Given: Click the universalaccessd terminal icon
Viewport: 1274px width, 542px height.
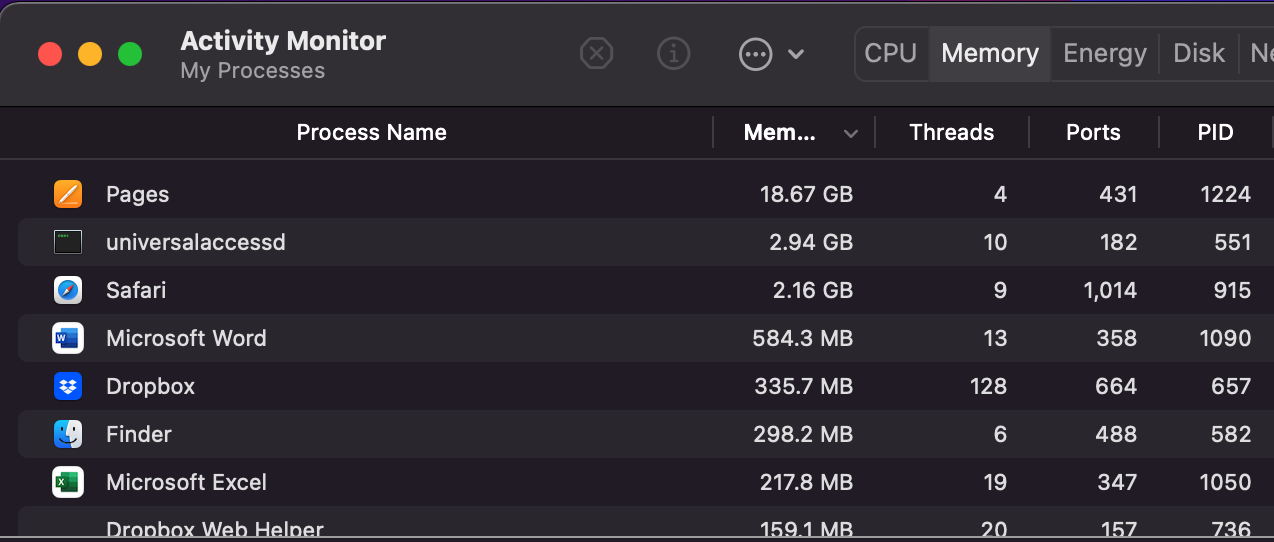Looking at the screenshot, I should point(68,242).
